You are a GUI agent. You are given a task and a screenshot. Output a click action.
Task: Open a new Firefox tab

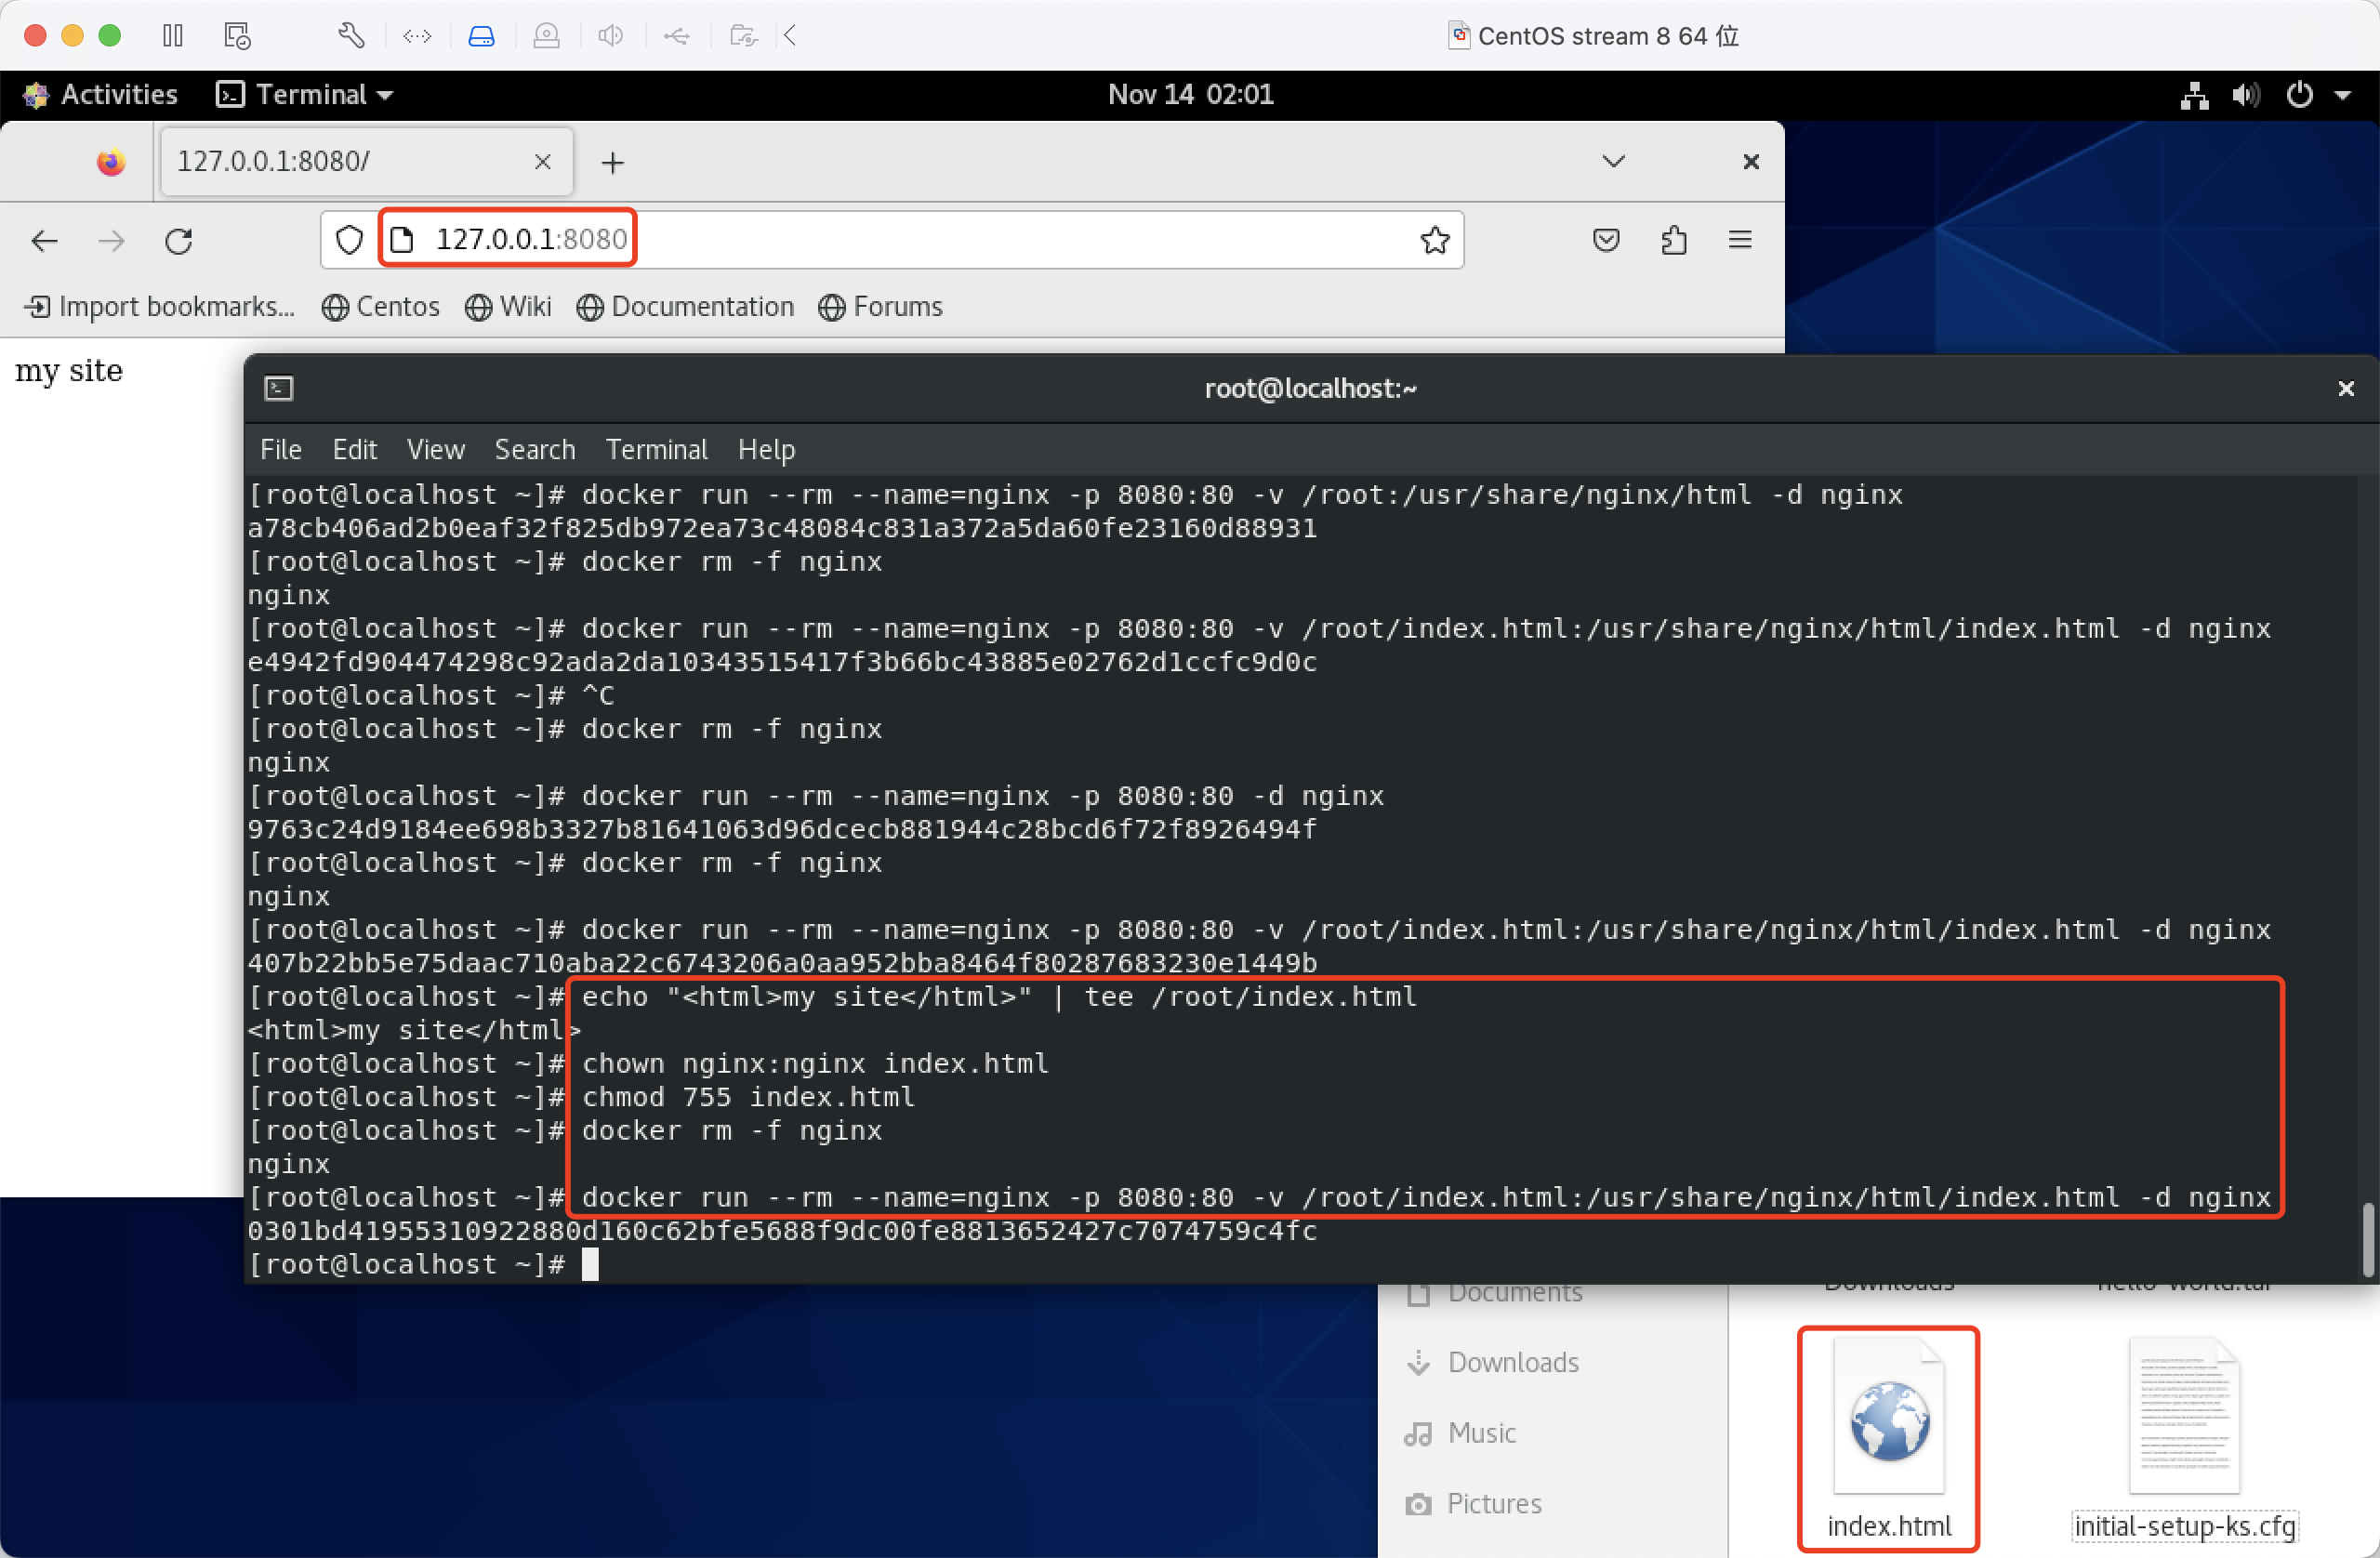click(613, 162)
